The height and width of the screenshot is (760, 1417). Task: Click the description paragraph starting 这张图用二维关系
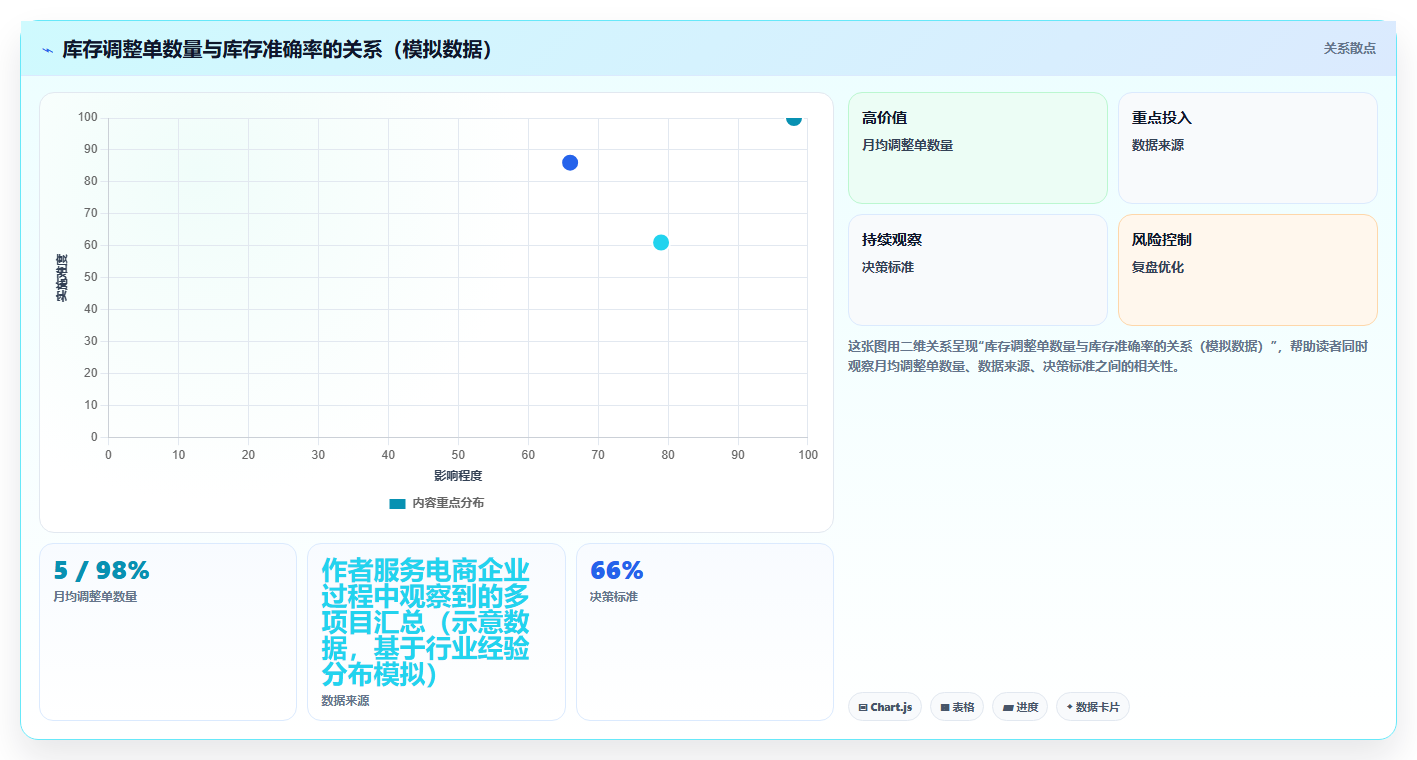click(x=1108, y=356)
